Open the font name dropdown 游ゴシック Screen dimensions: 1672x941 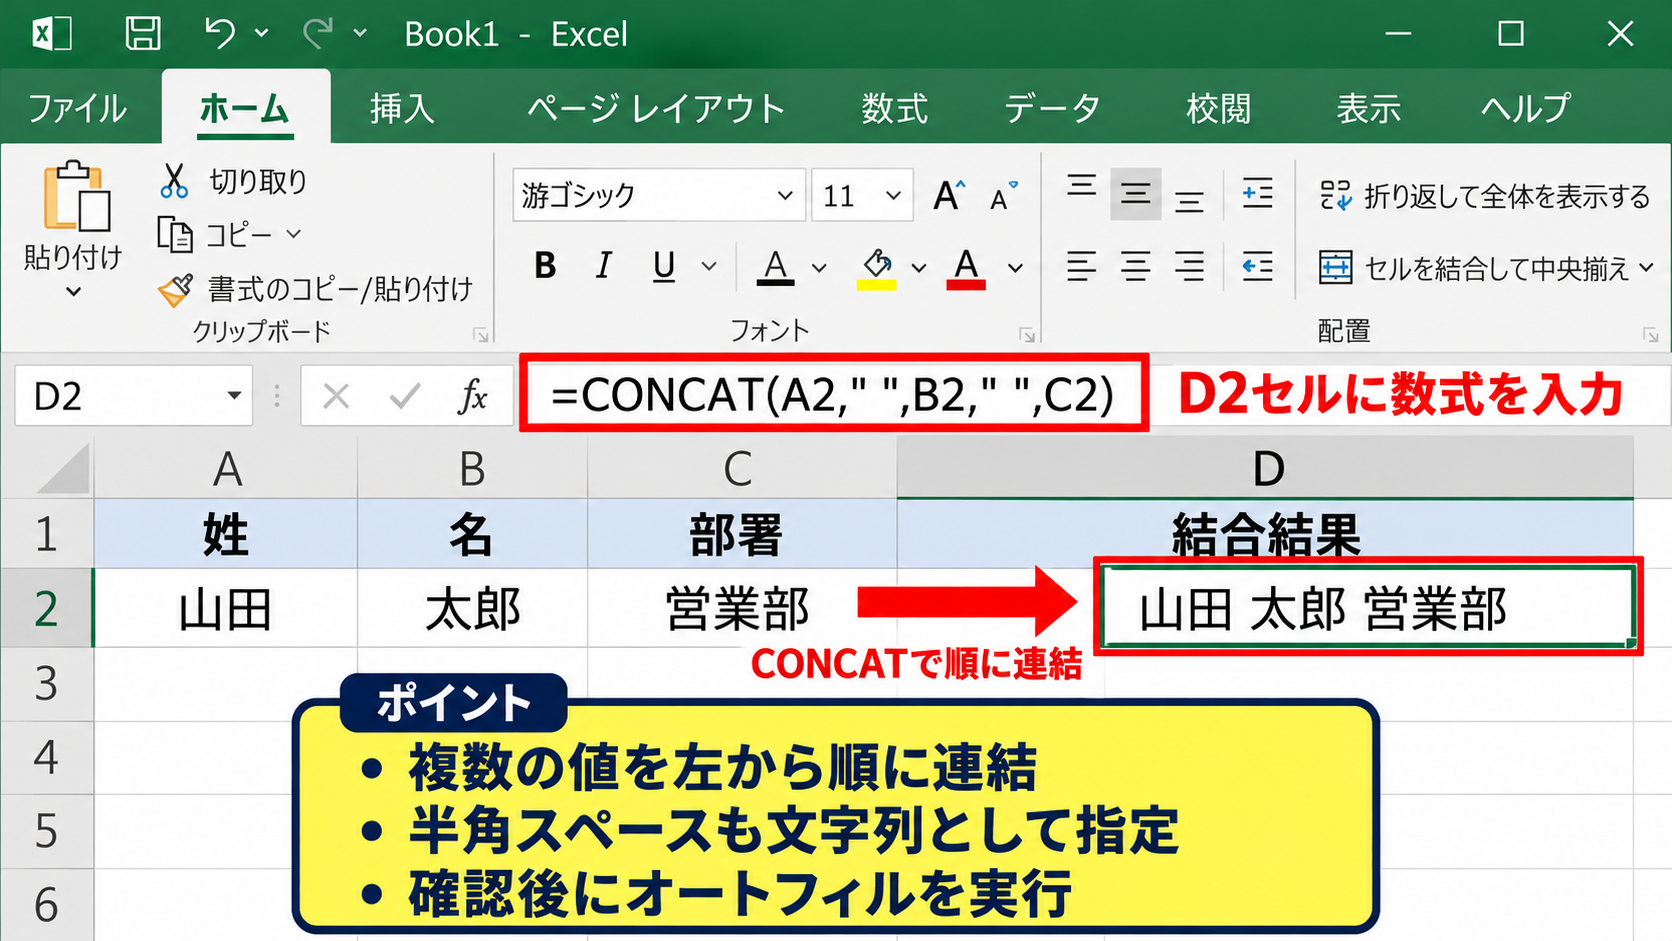point(785,196)
